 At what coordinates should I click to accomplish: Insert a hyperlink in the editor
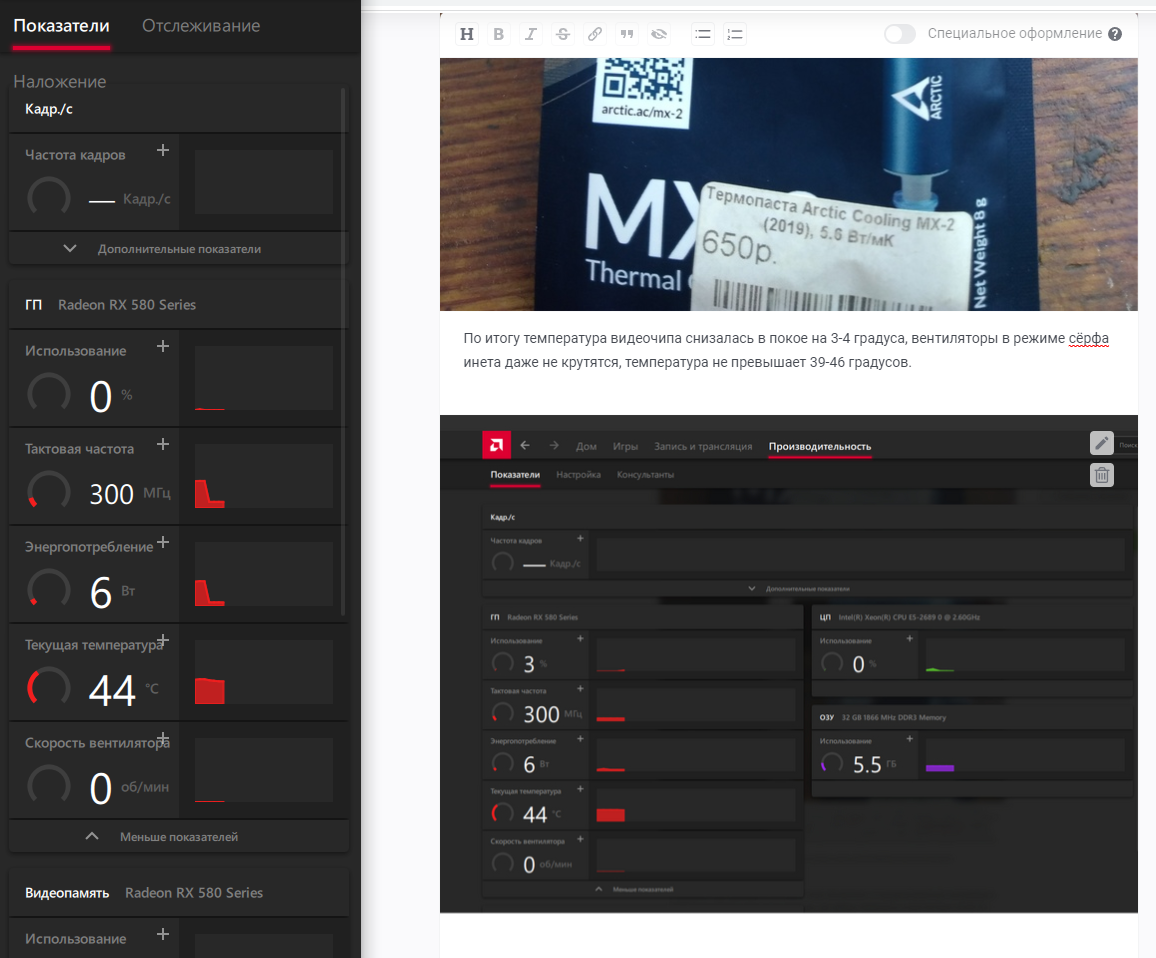[x=595, y=34]
